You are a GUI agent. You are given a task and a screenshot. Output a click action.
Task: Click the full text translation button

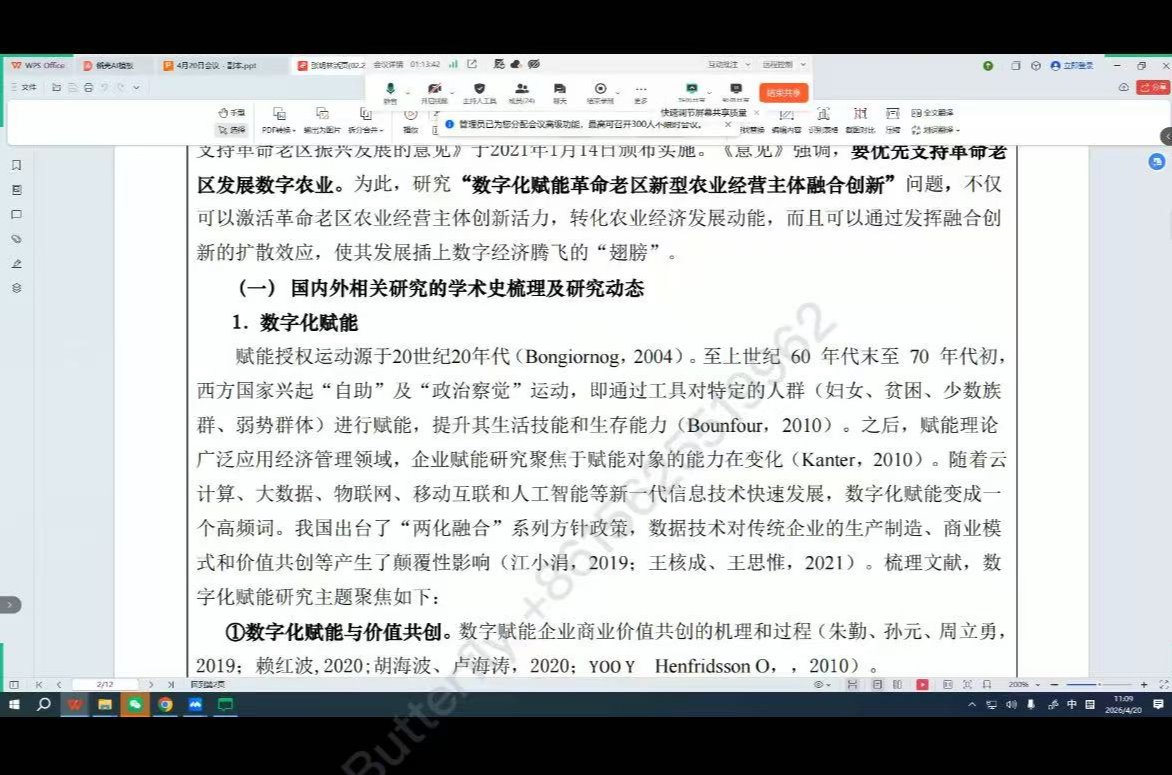tap(932, 113)
